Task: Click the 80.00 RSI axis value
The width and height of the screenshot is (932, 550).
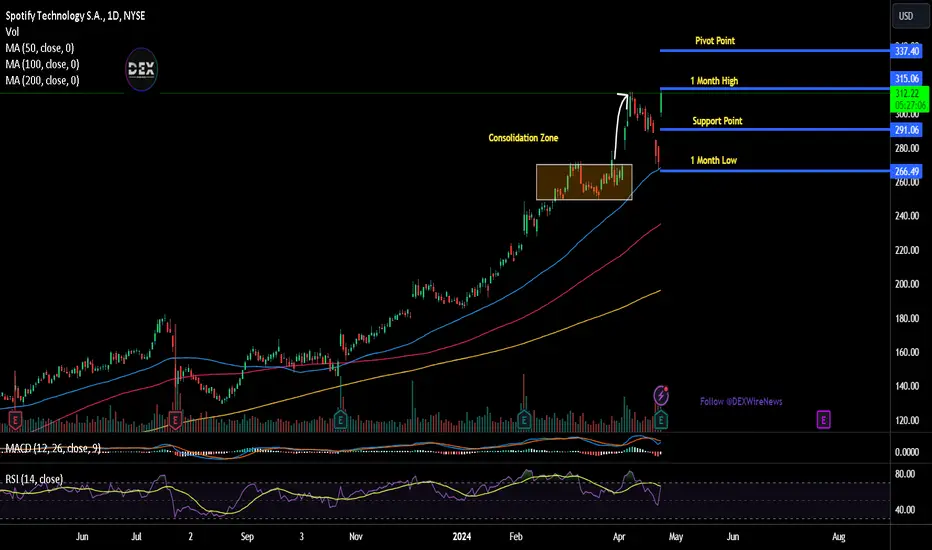Action: [x=905, y=474]
